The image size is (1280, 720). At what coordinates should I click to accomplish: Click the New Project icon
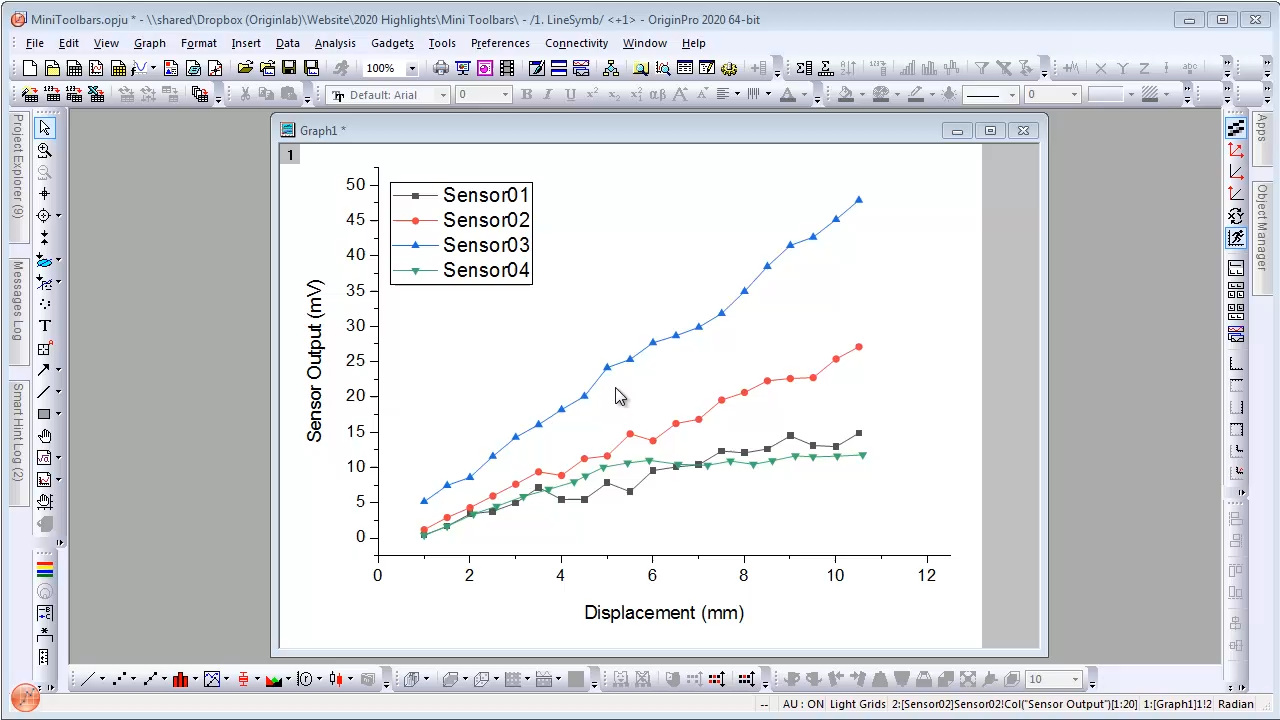[30, 68]
